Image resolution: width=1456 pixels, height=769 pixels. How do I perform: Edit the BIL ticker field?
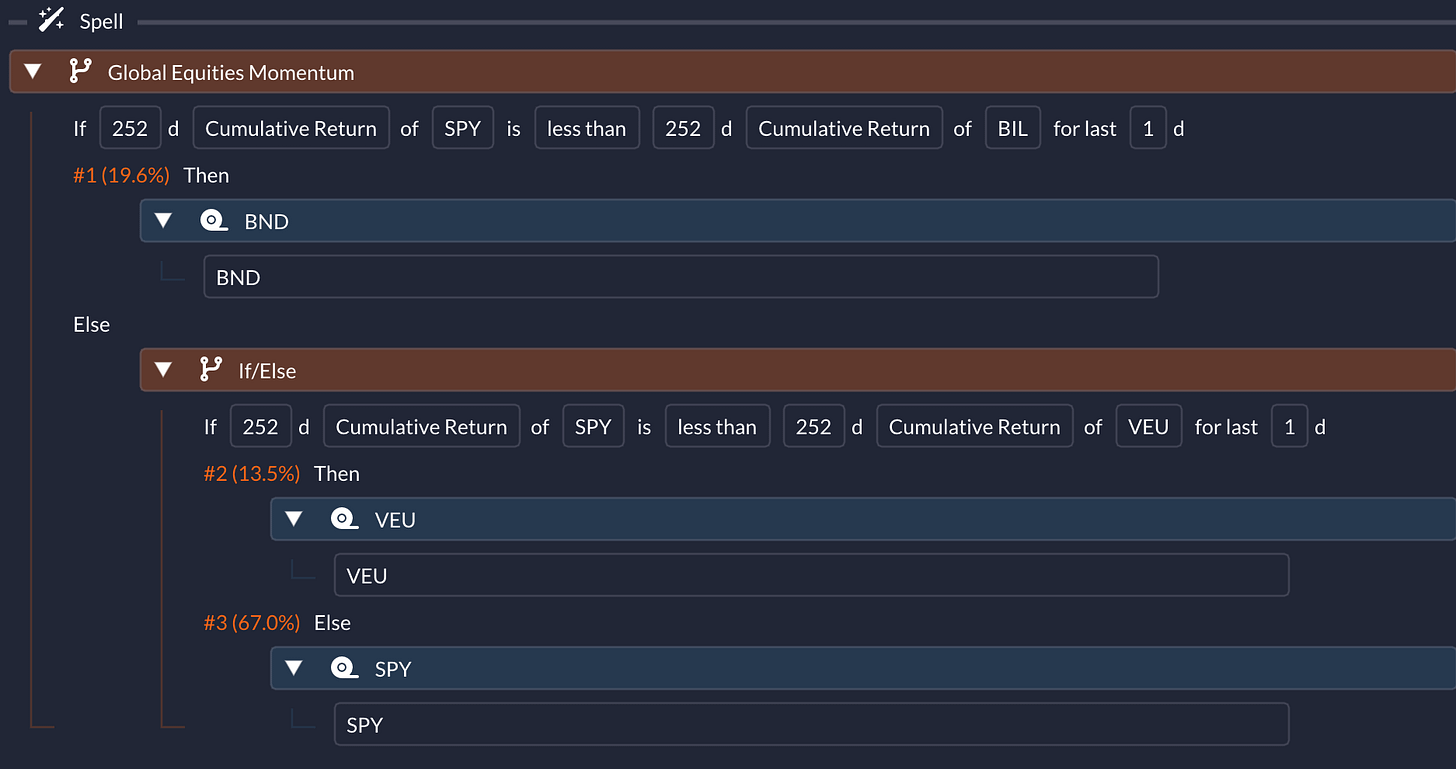pos(1013,128)
